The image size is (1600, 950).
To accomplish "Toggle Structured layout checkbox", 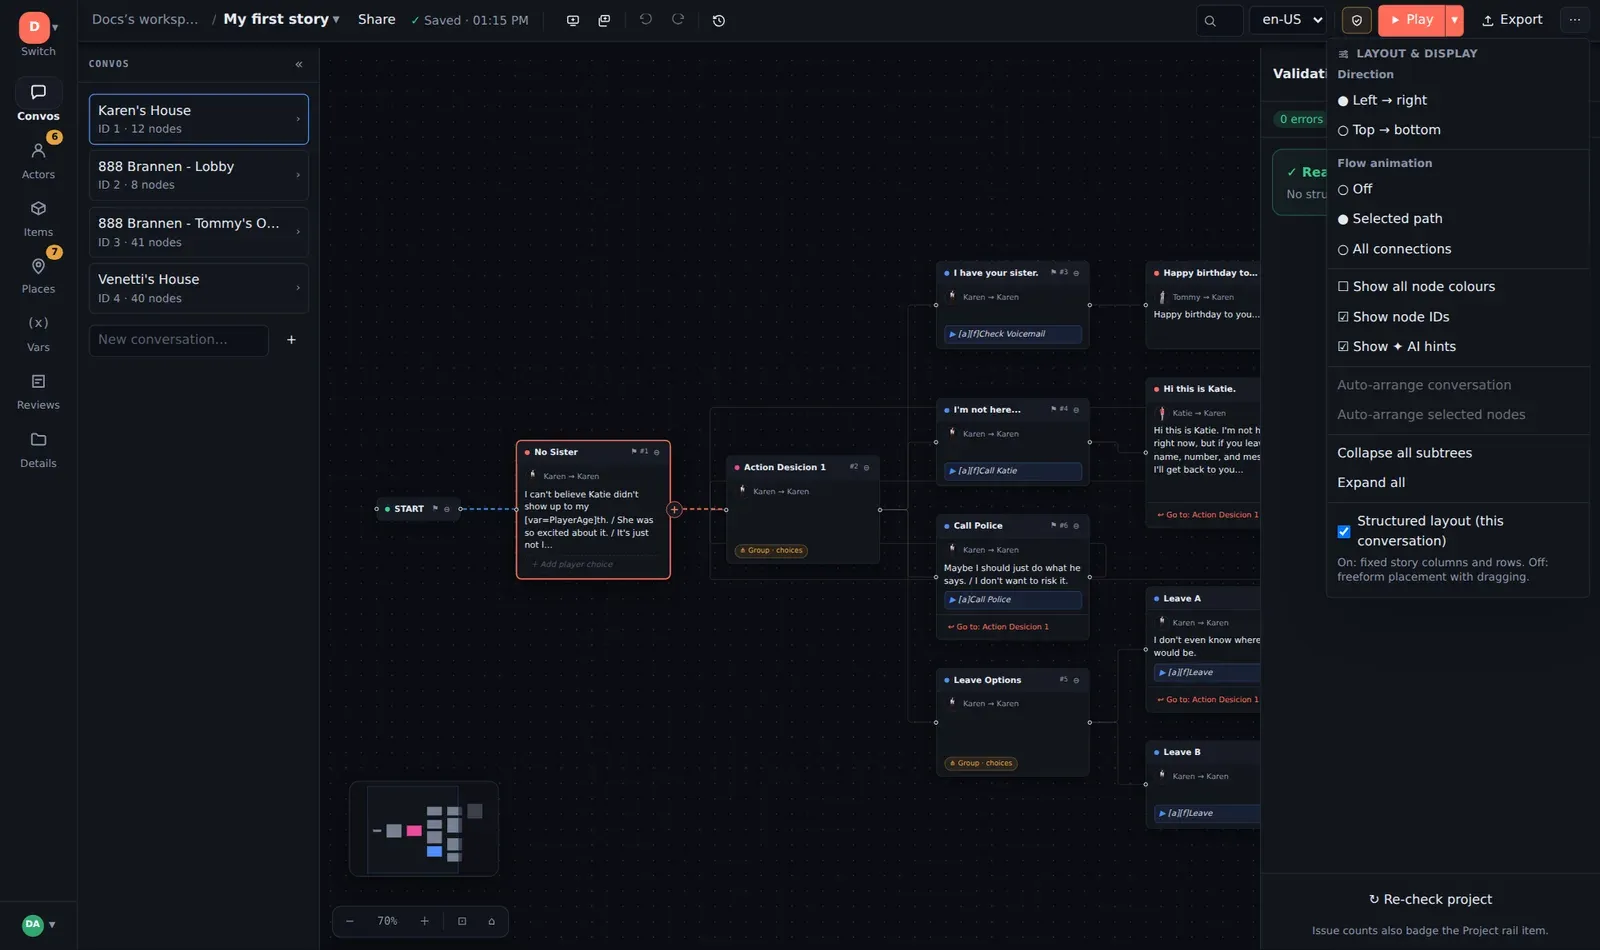I will pos(1344,532).
